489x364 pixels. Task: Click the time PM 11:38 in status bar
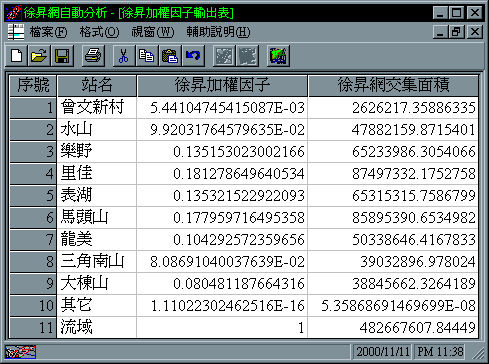point(440,352)
